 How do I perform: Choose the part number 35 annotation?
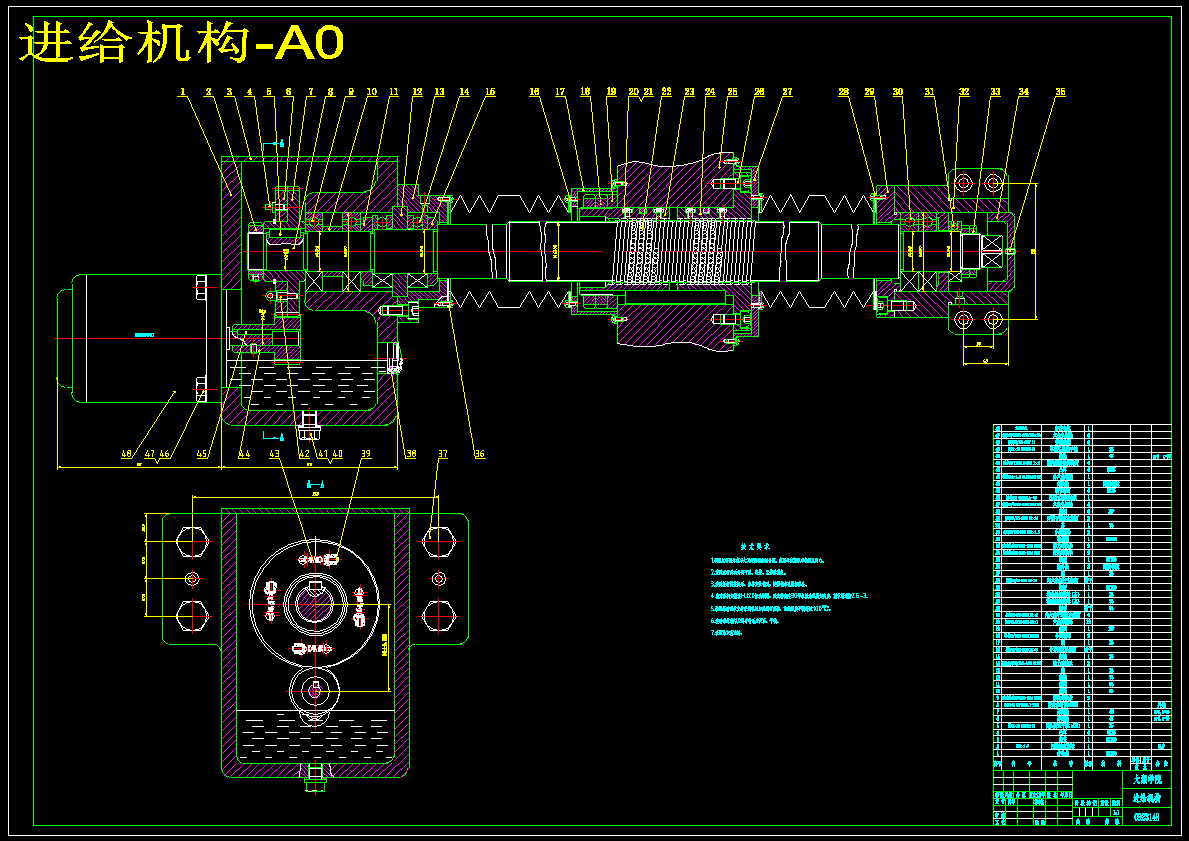(x=1060, y=93)
